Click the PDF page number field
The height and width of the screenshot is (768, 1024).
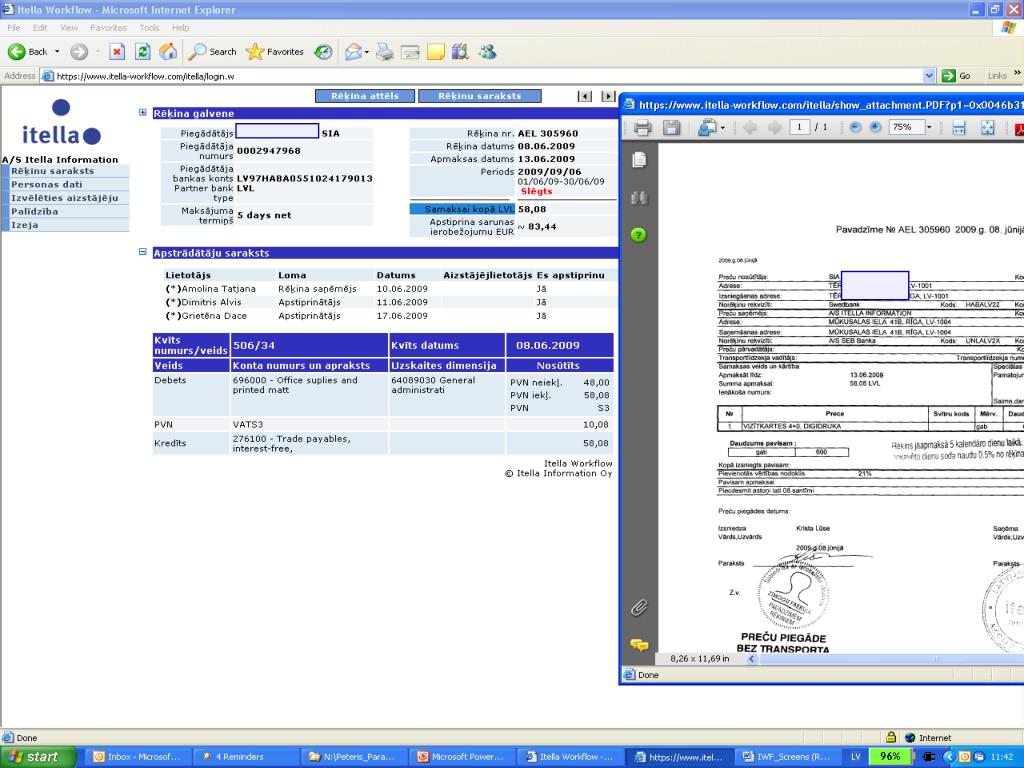pyautogui.click(x=799, y=127)
